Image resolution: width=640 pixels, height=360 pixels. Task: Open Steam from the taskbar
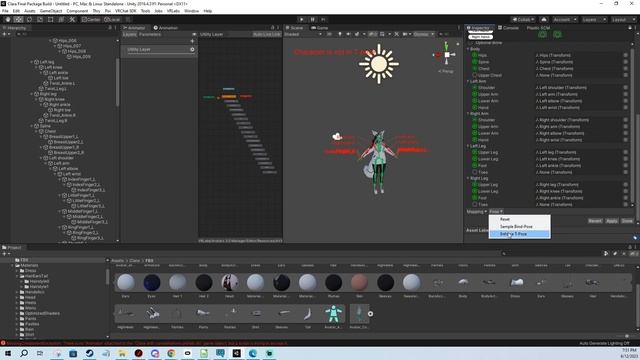(x=89, y=353)
